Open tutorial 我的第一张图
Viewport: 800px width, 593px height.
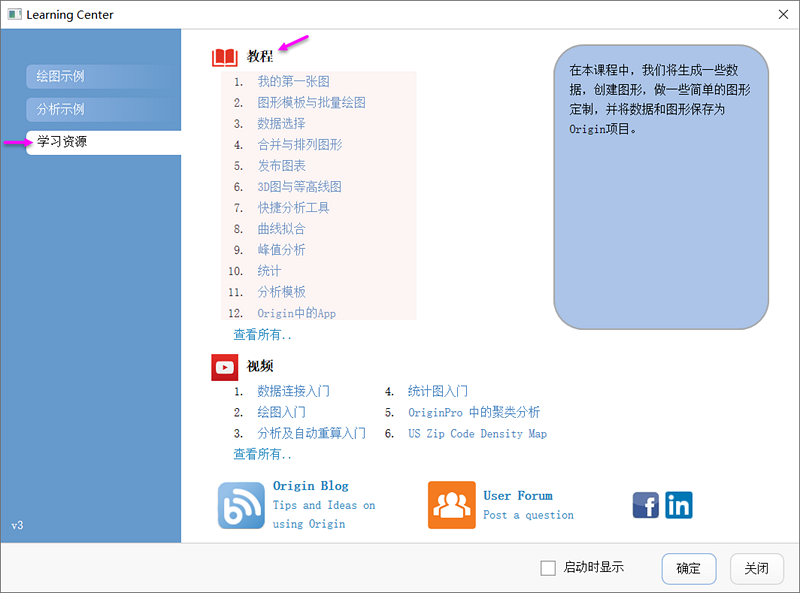click(293, 81)
